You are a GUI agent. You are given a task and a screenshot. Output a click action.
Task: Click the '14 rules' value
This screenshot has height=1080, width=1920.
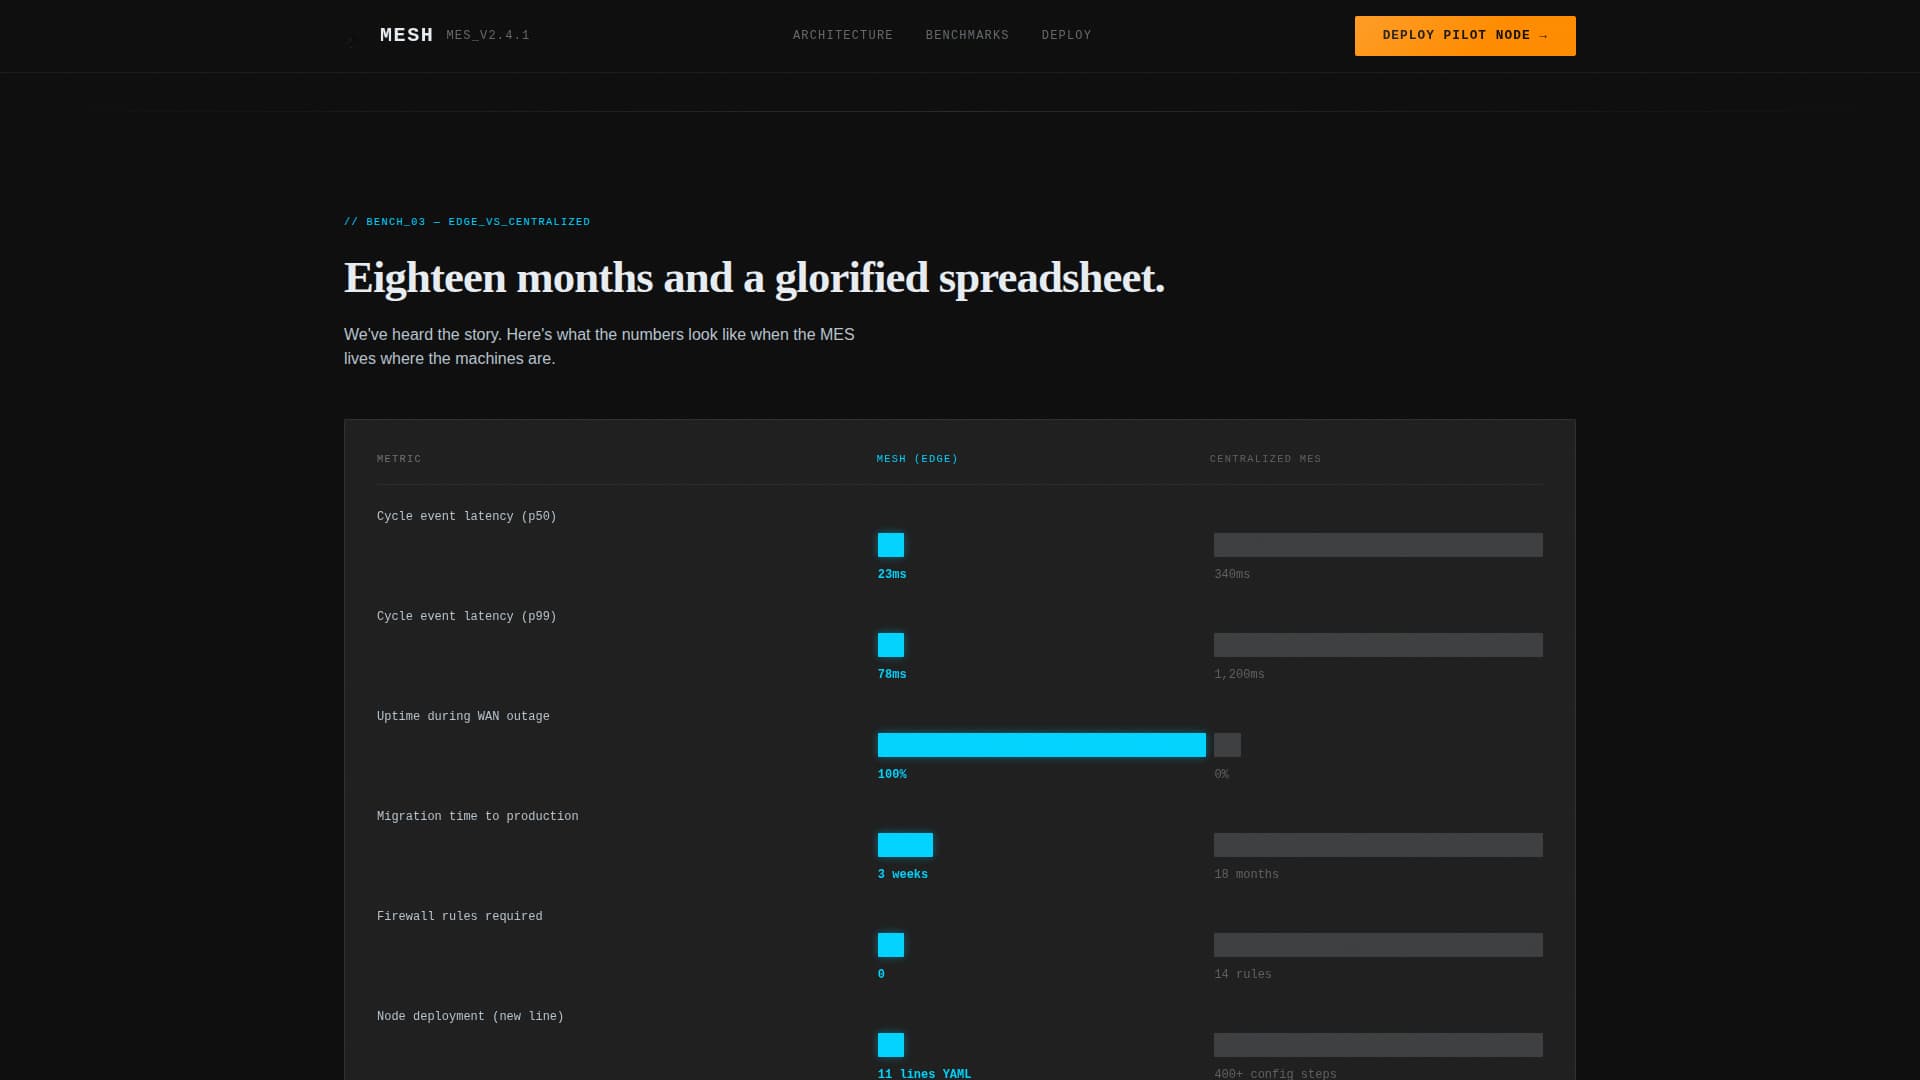click(1243, 974)
